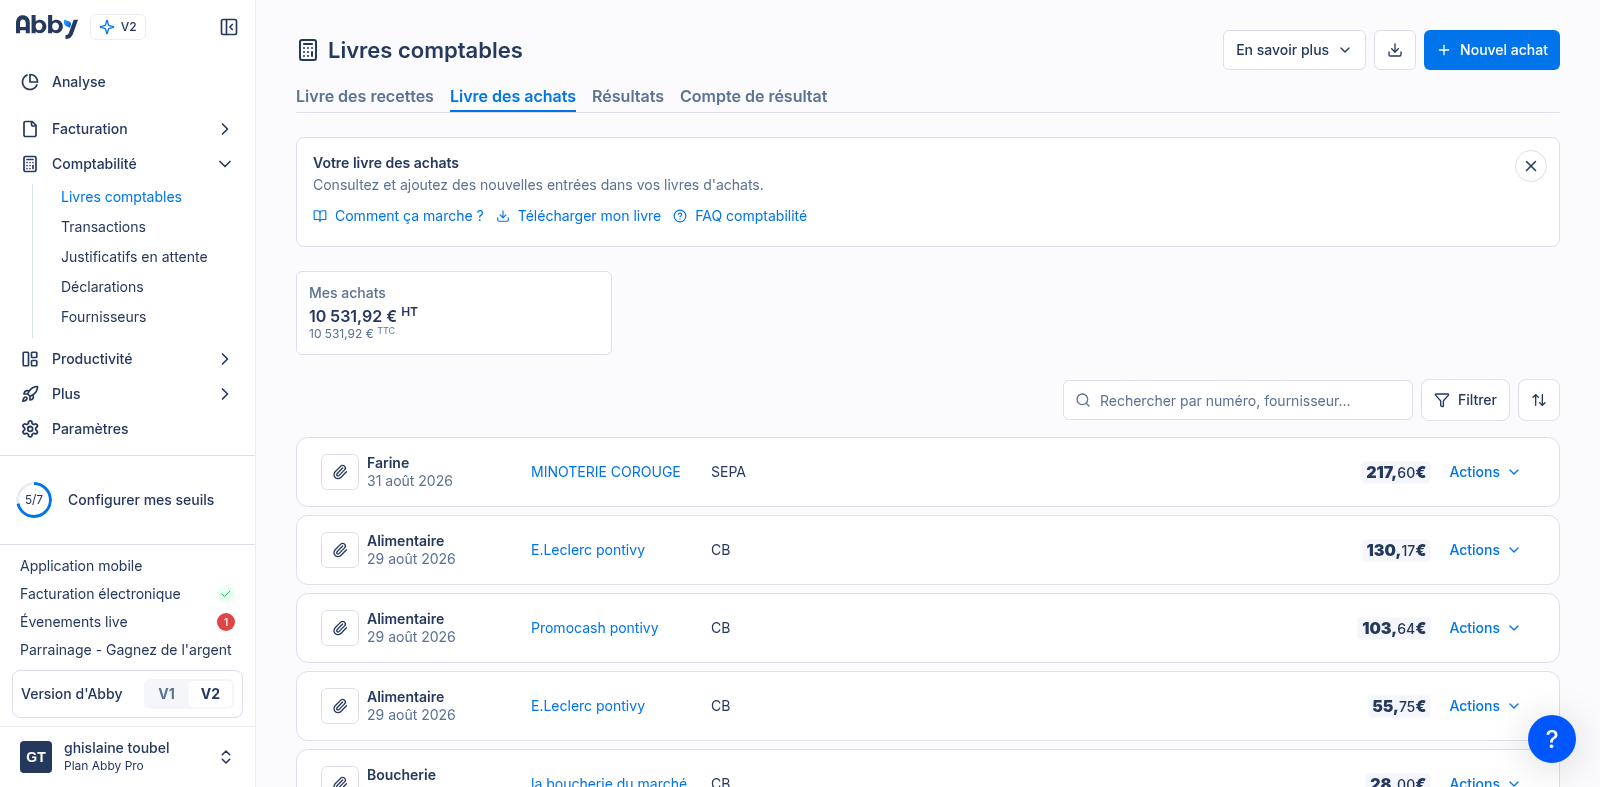This screenshot has width=1600, height=787.
Task: Open Actions dropdown for the 217,60€ purchase
Action: coord(1485,472)
